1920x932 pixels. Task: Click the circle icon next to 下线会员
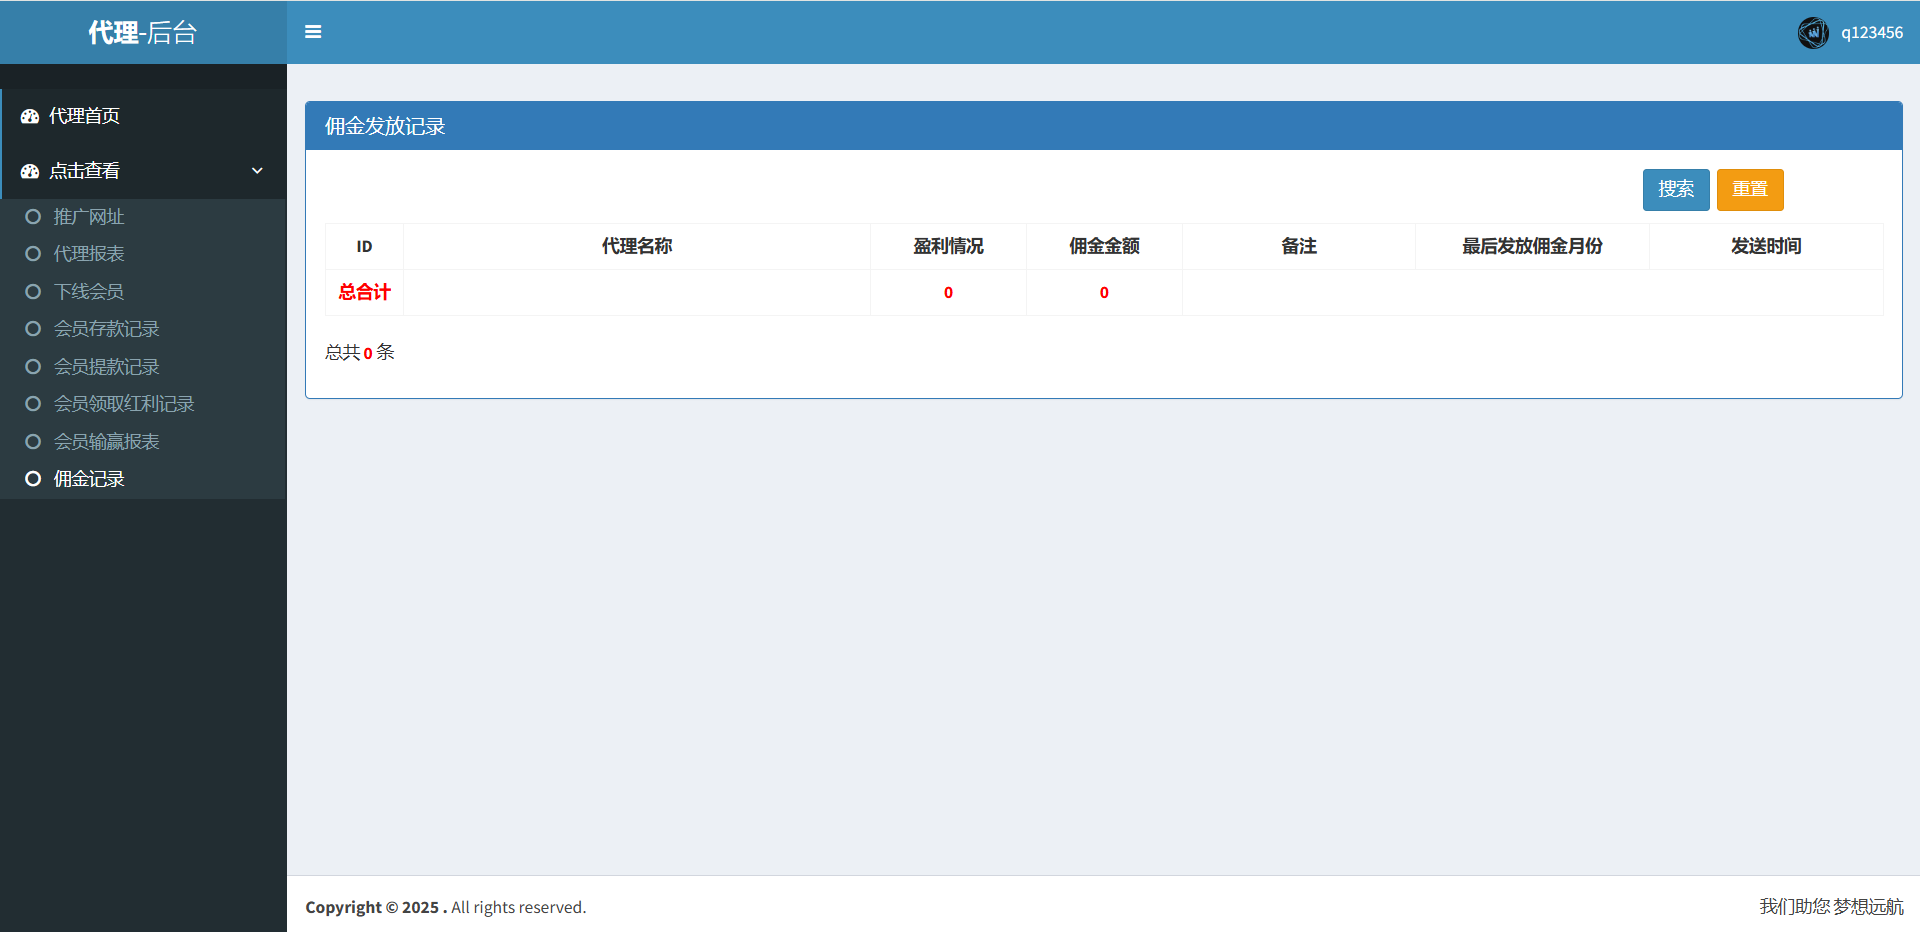pos(33,292)
